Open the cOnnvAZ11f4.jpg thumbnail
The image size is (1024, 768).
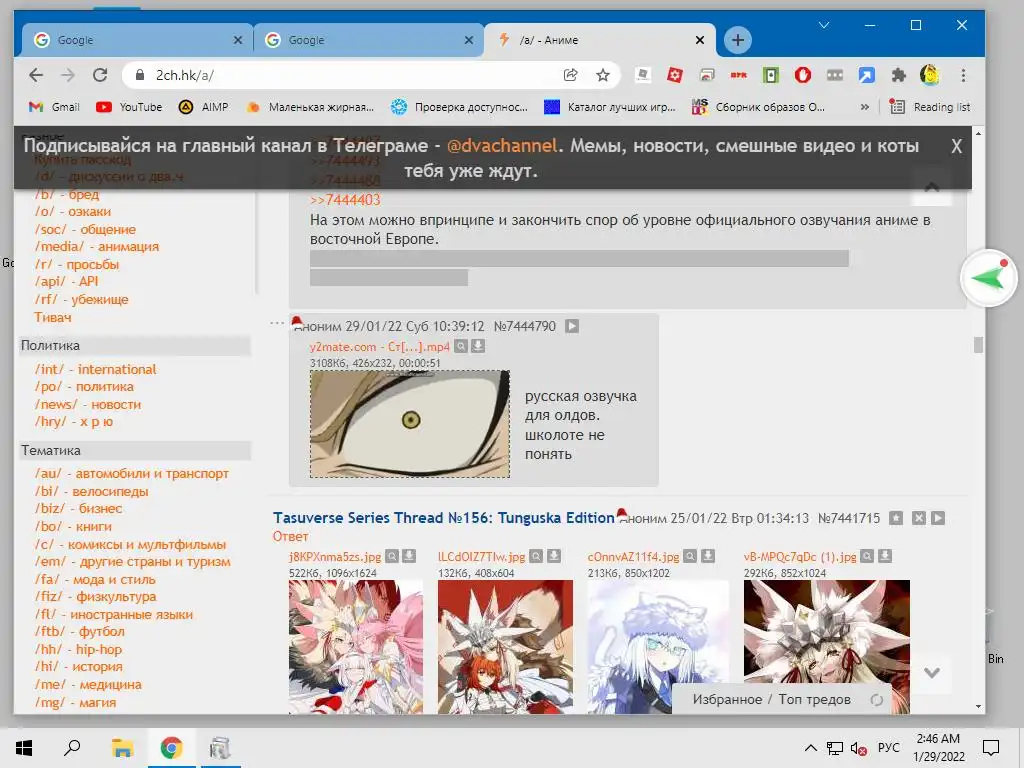pyautogui.click(x=658, y=647)
